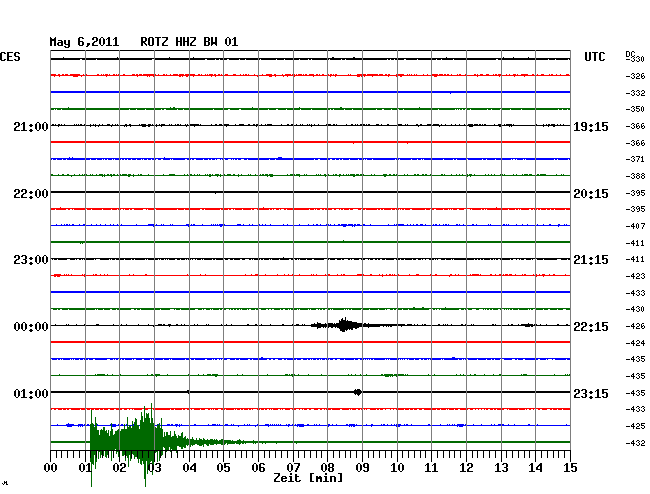650x494 pixels.
Task: Click minute label 07 on the time axis
Action: tap(293, 467)
